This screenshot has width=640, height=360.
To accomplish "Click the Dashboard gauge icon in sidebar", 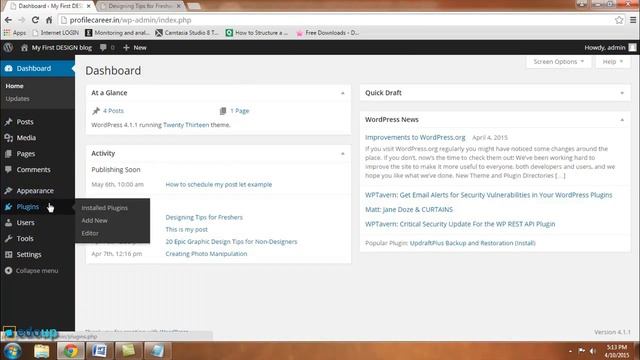I will pyautogui.click(x=9, y=69).
